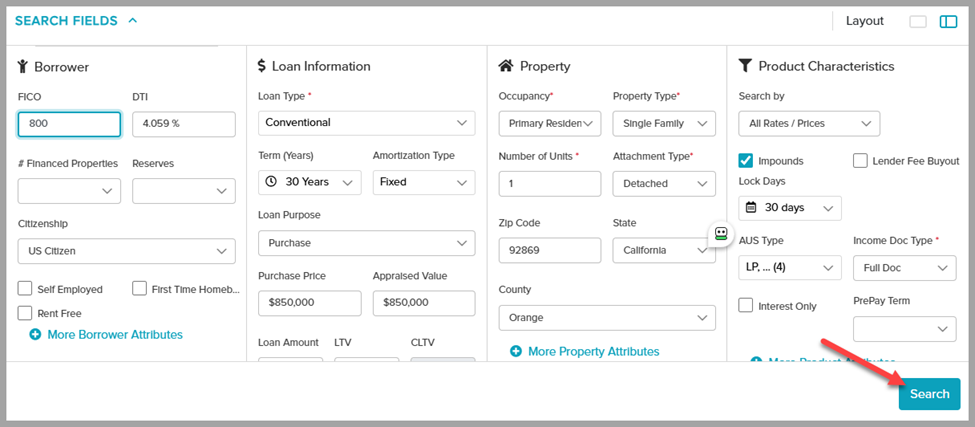Expand the Citizenship dropdown
Image resolution: width=975 pixels, height=427 pixels.
coord(127,251)
